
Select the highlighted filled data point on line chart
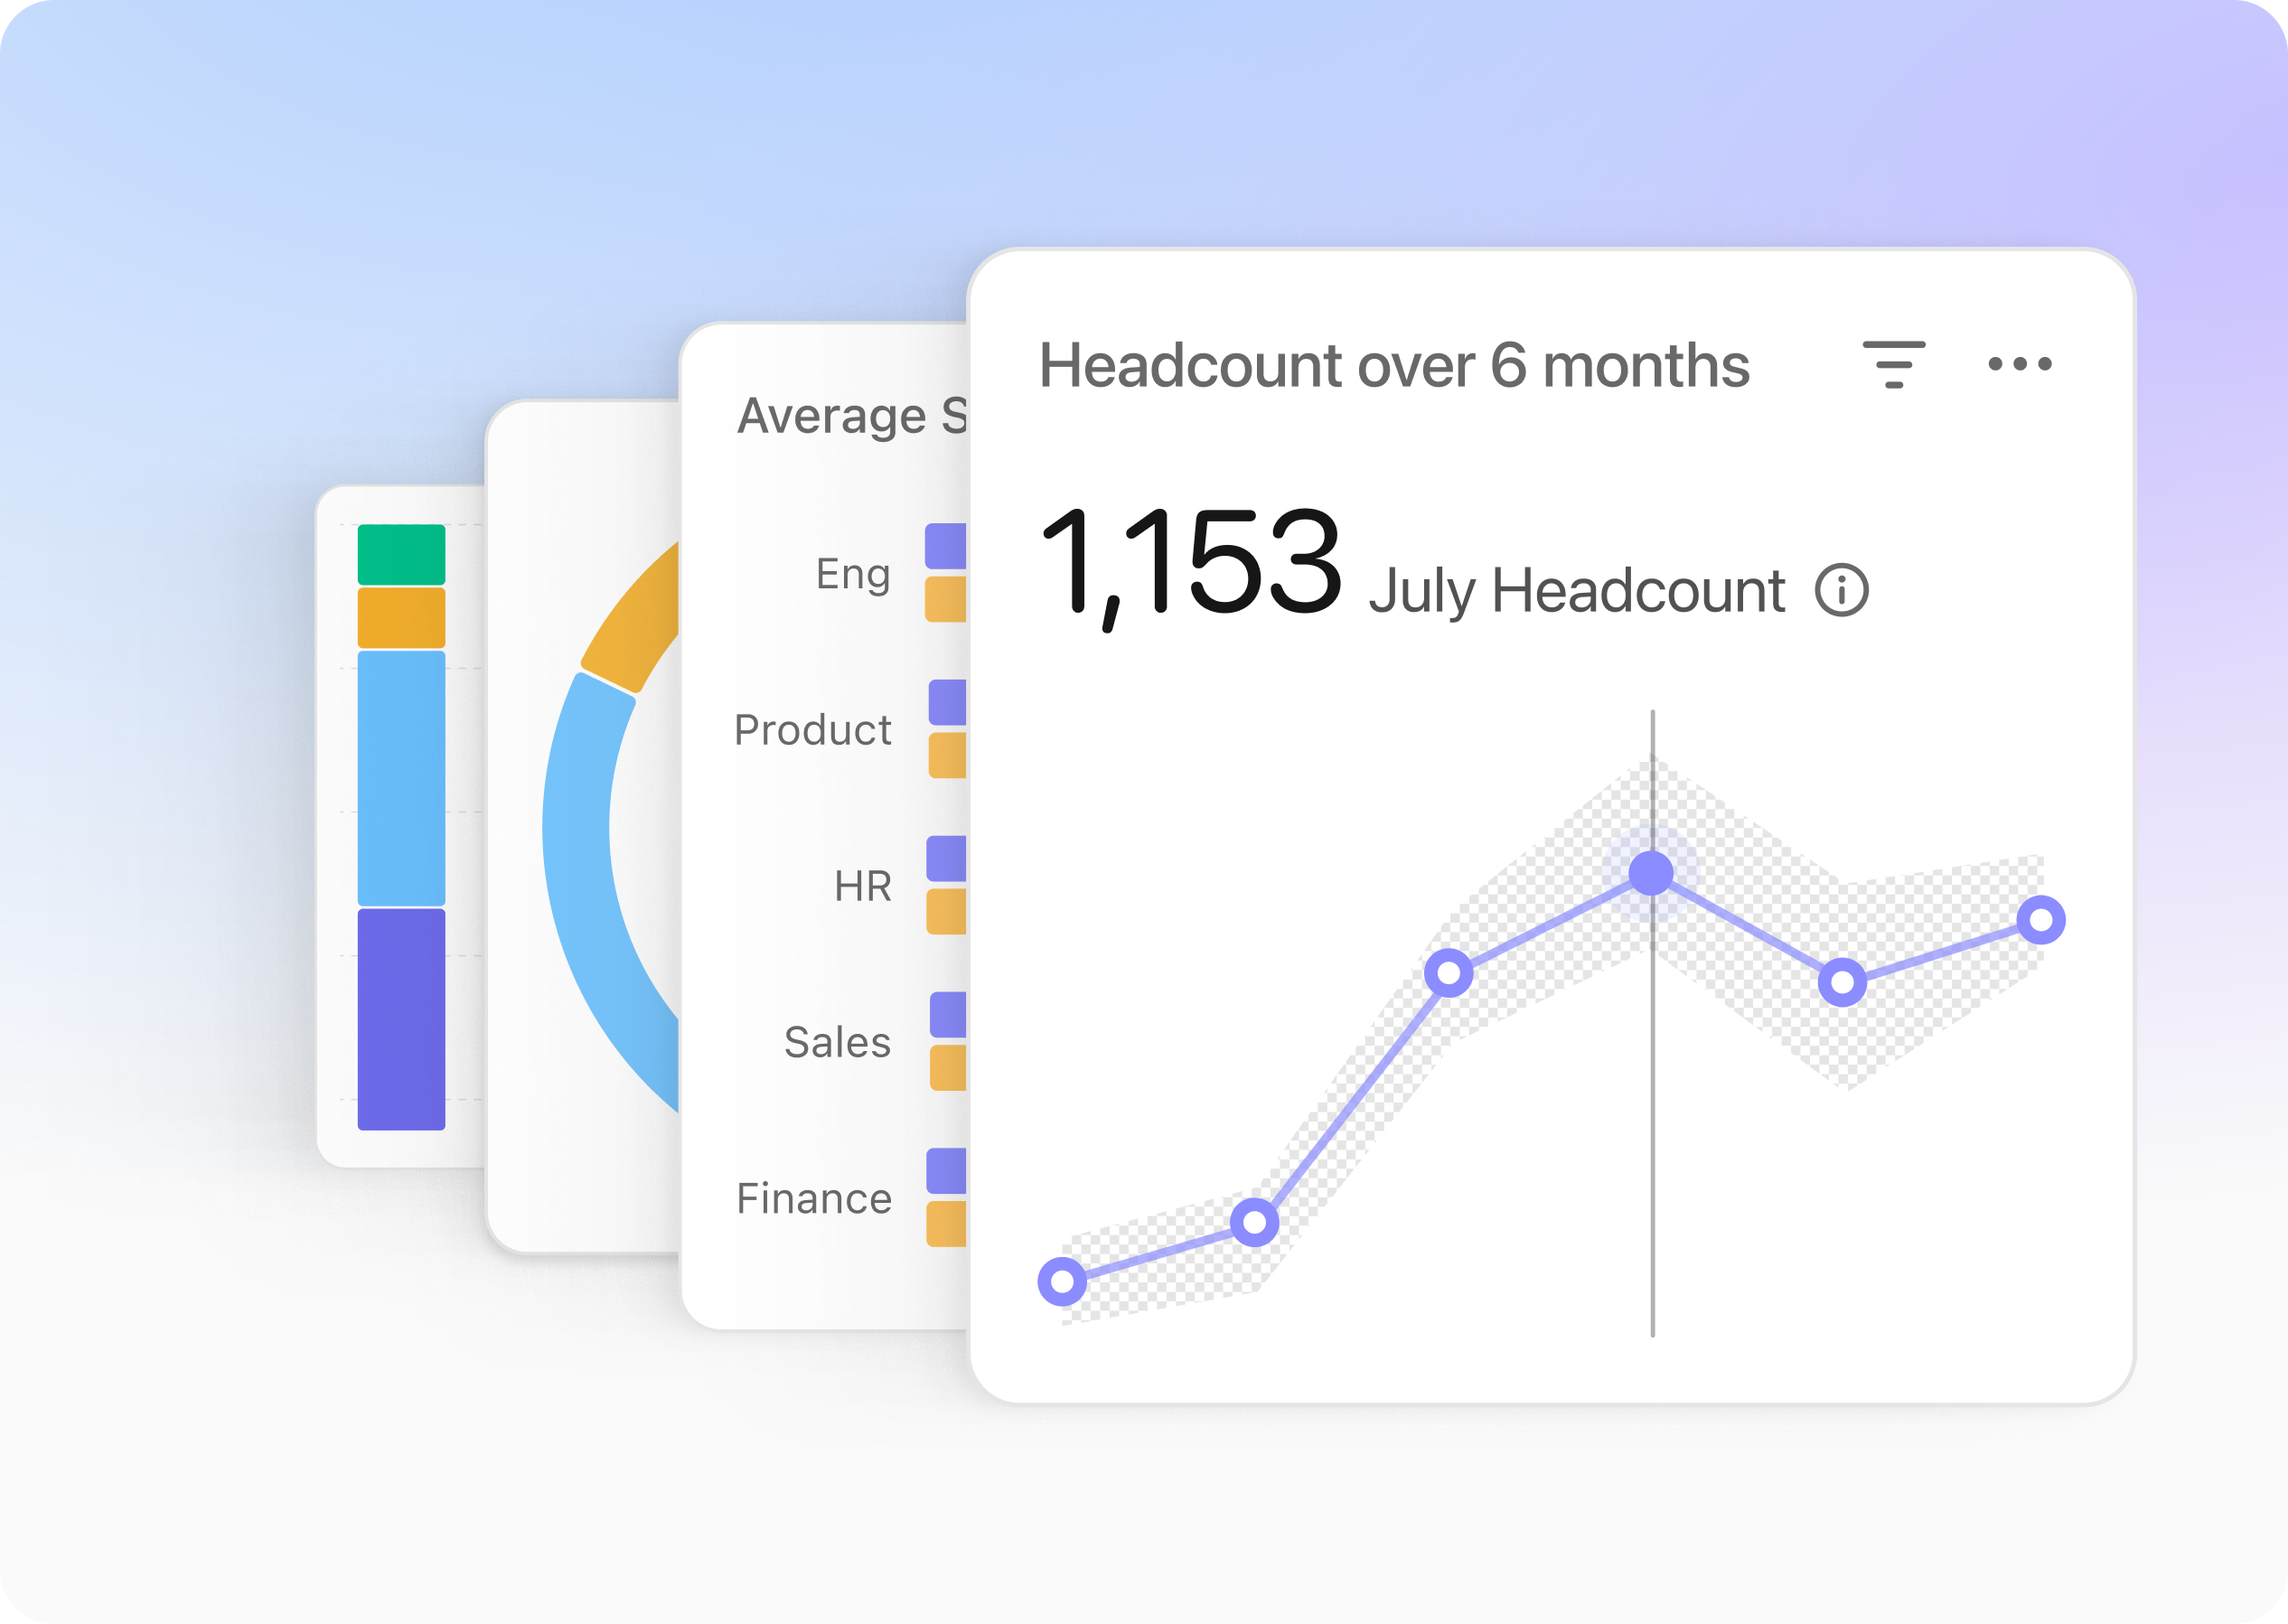pyautogui.click(x=1651, y=872)
